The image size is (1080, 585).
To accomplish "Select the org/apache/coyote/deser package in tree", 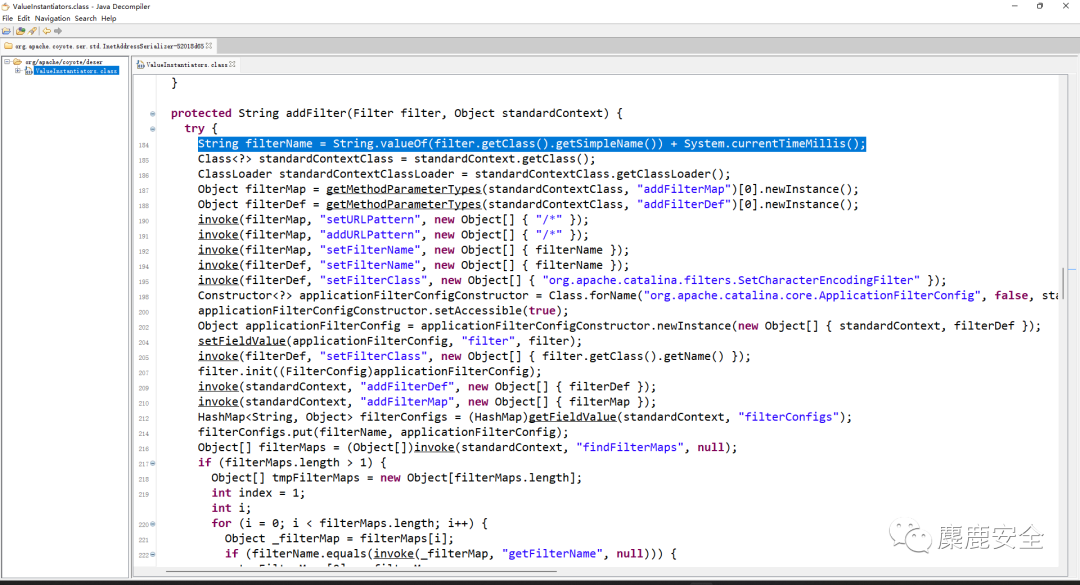I will pos(64,62).
